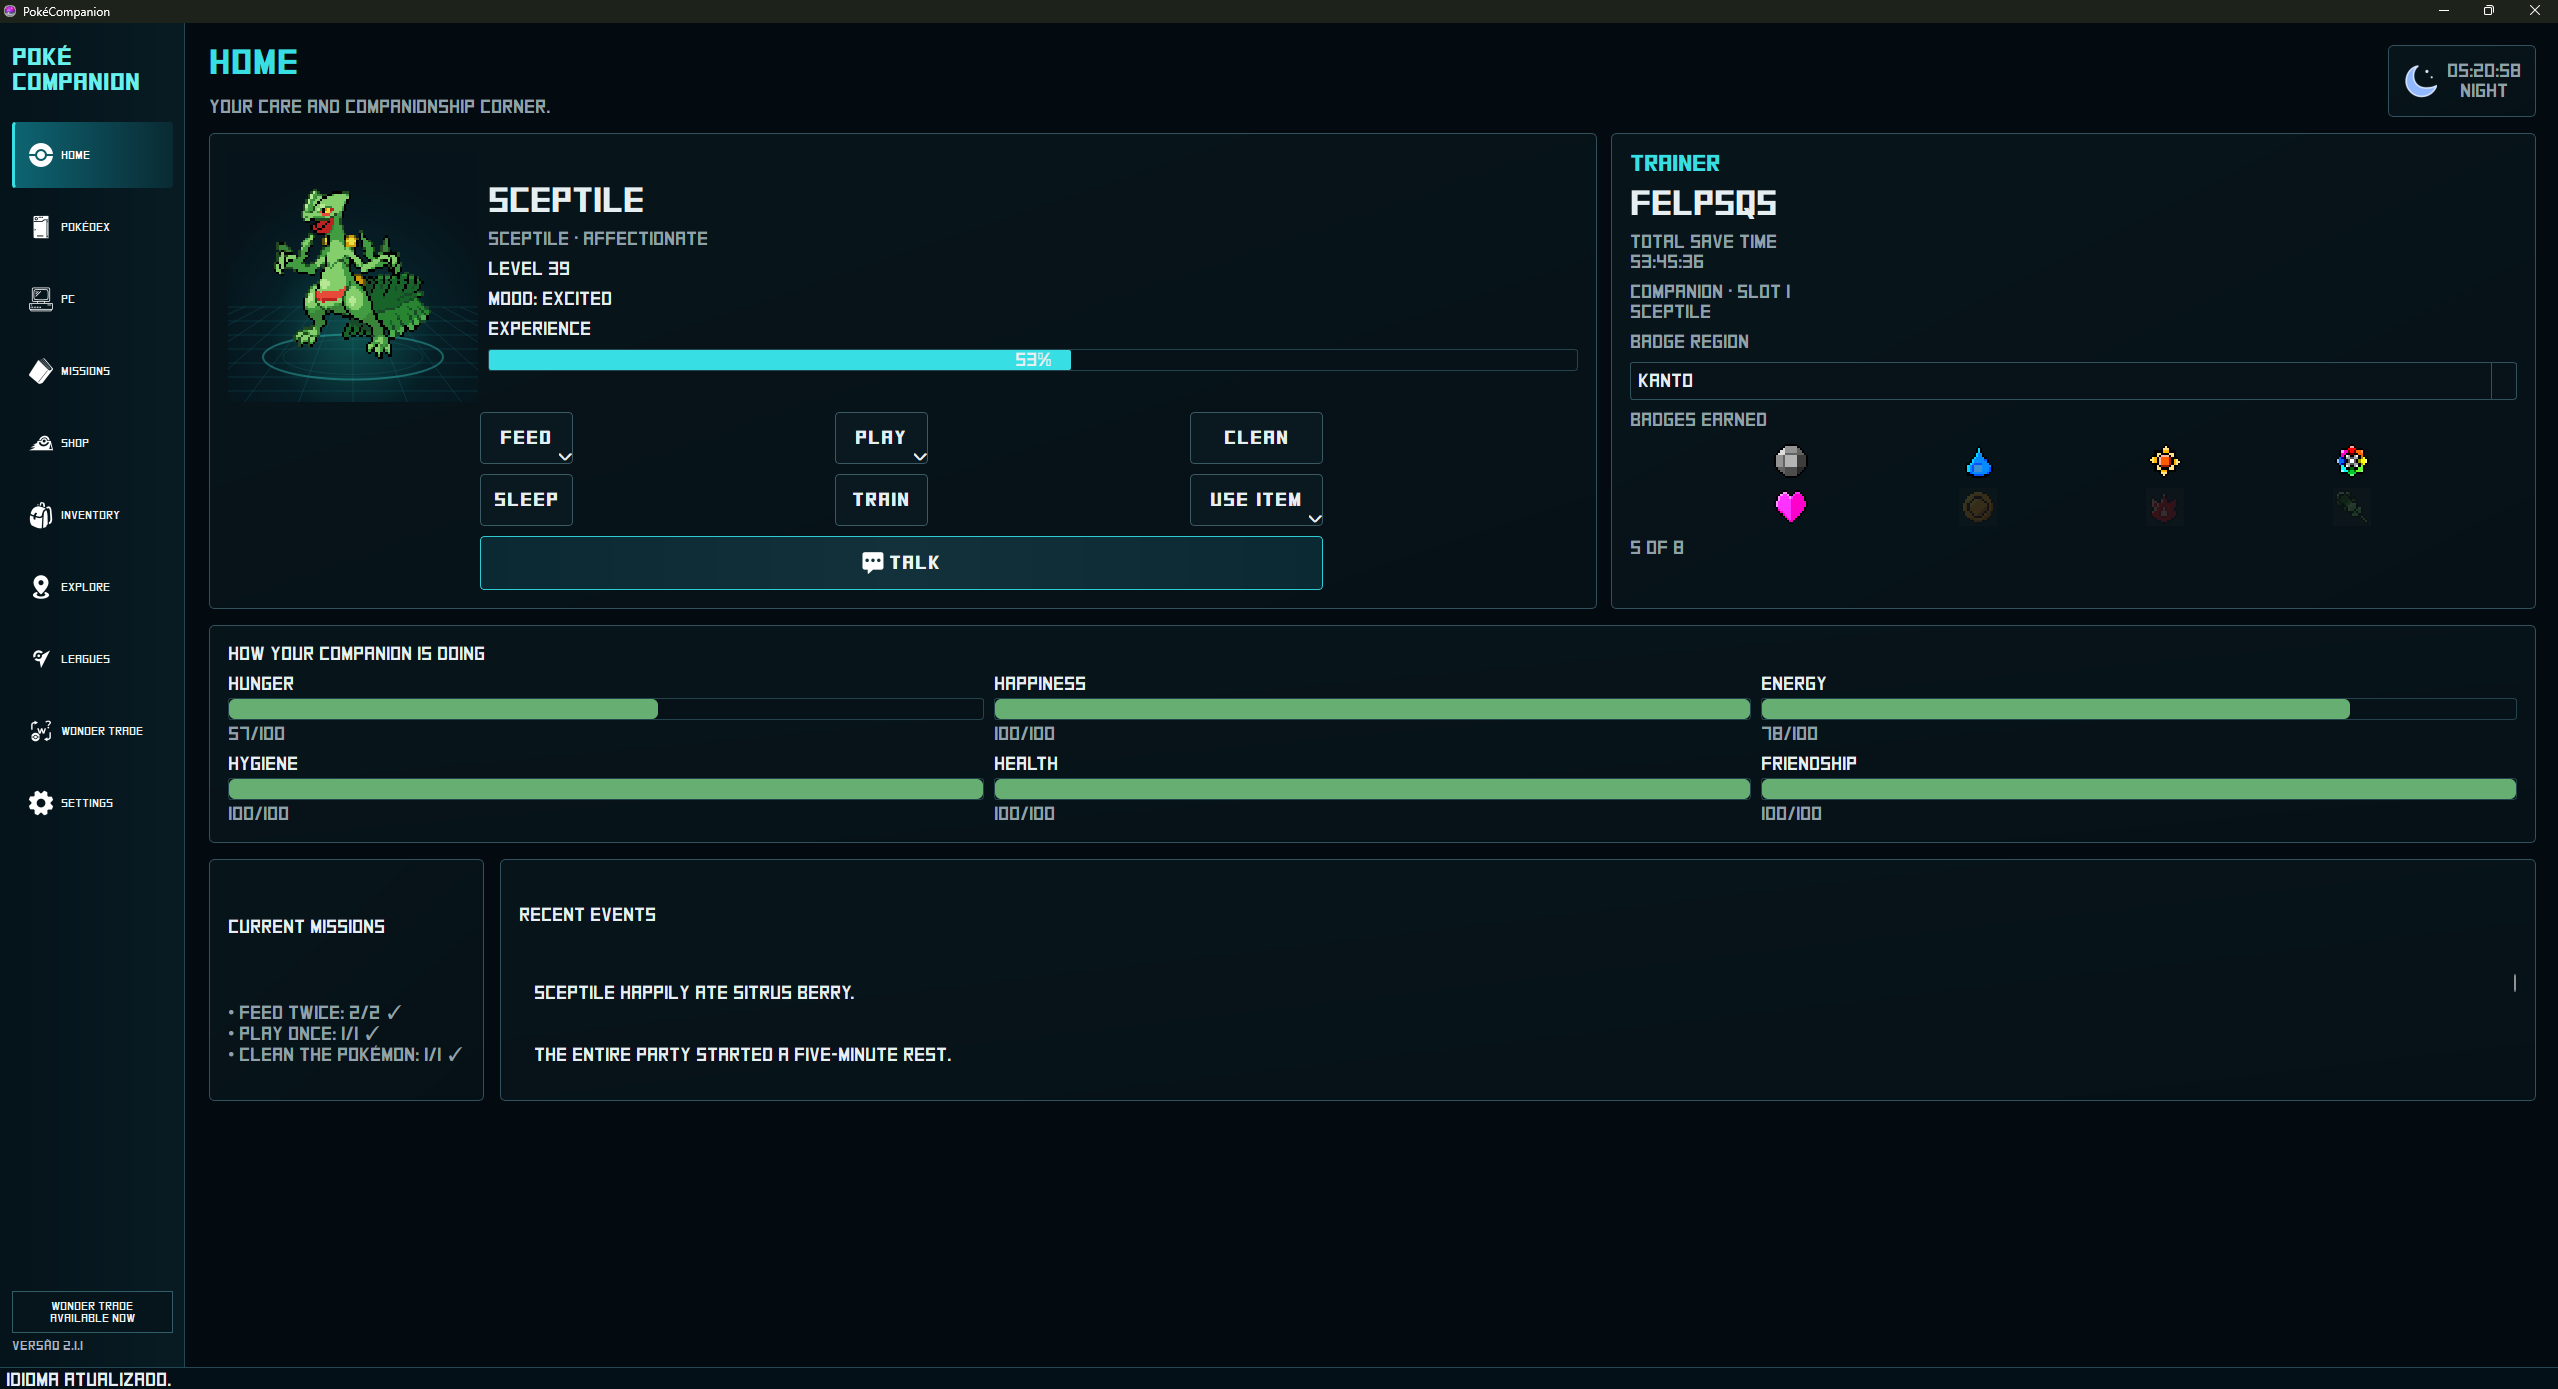Expand the Use Item dropdown
The width and height of the screenshot is (2558, 1389).
[x=1315, y=519]
